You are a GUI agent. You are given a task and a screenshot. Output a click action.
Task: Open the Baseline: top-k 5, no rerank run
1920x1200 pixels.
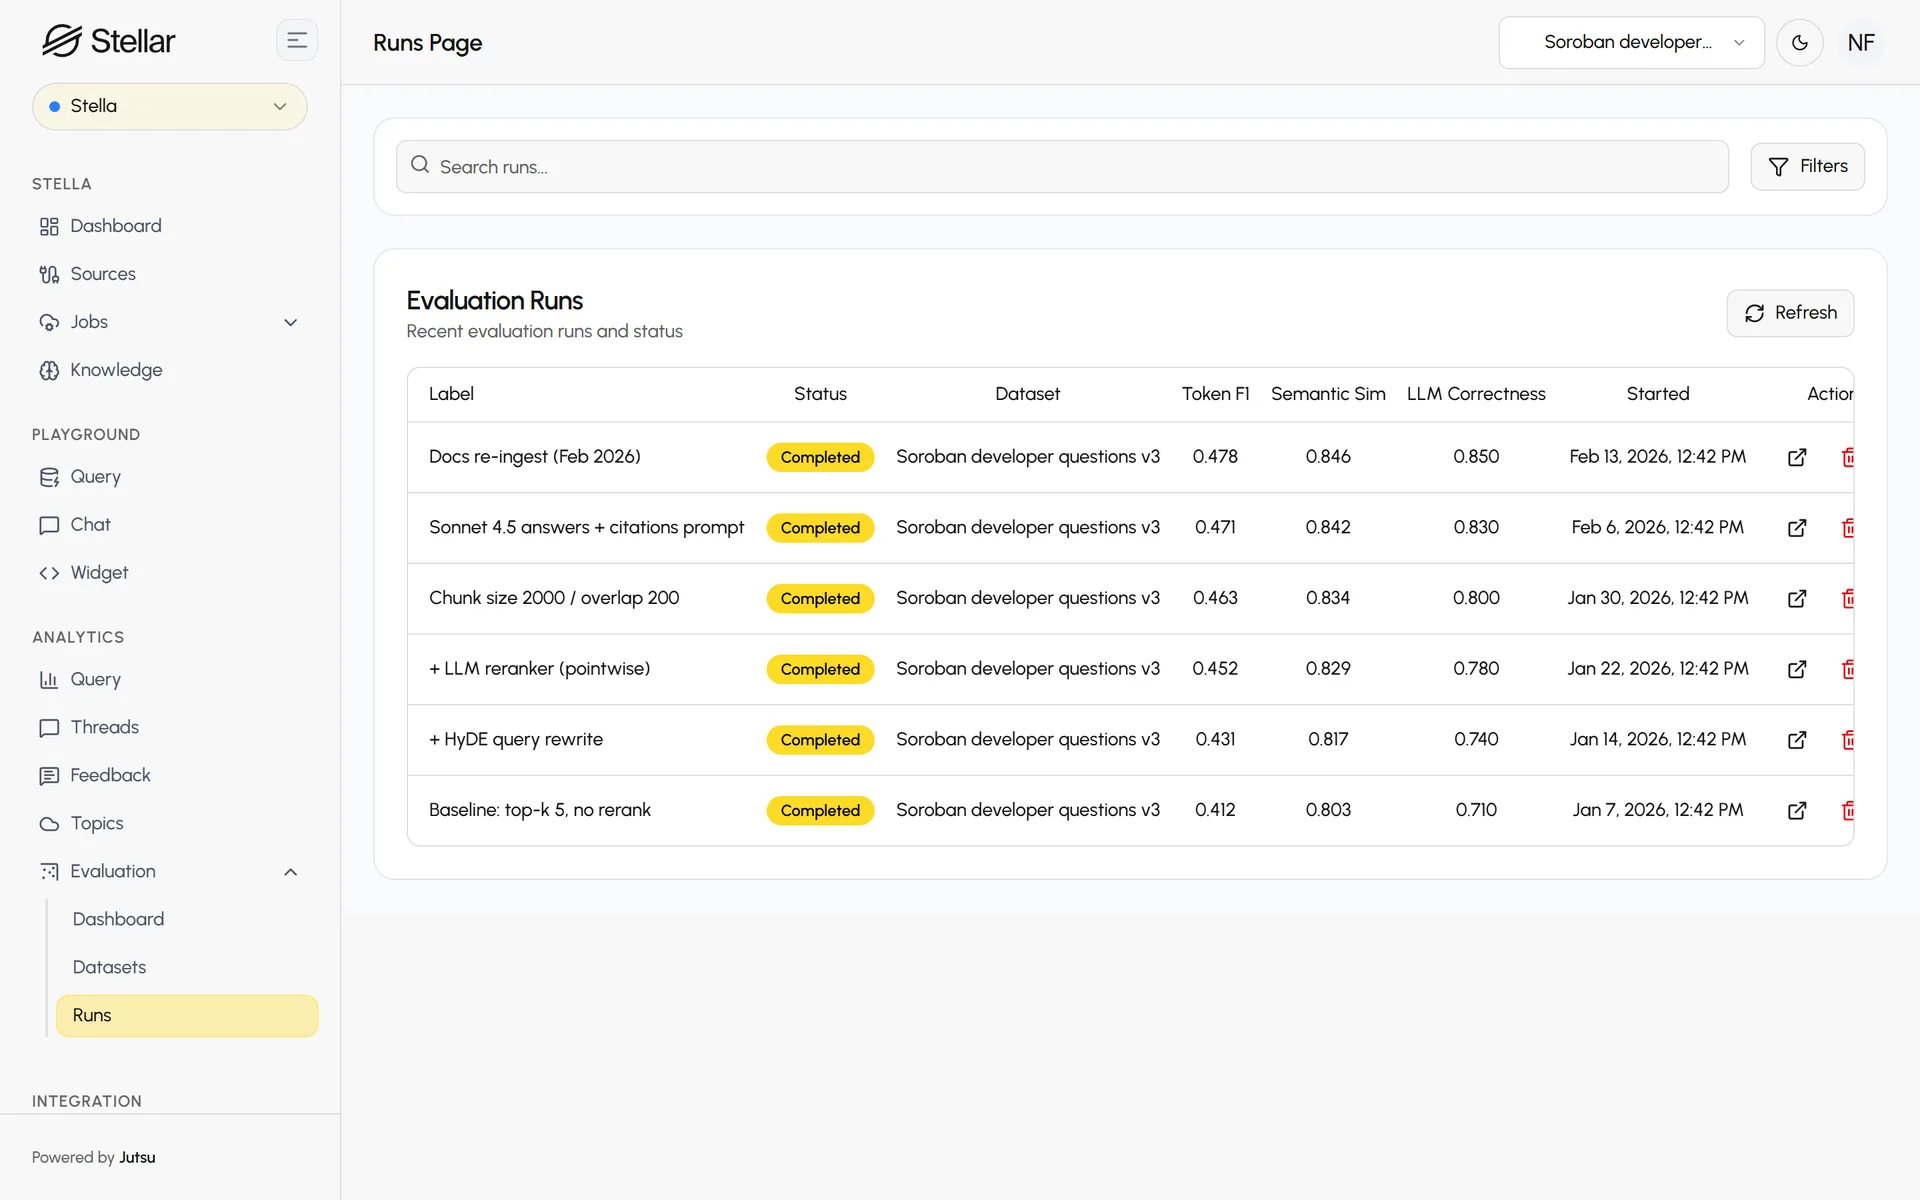(1796, 810)
